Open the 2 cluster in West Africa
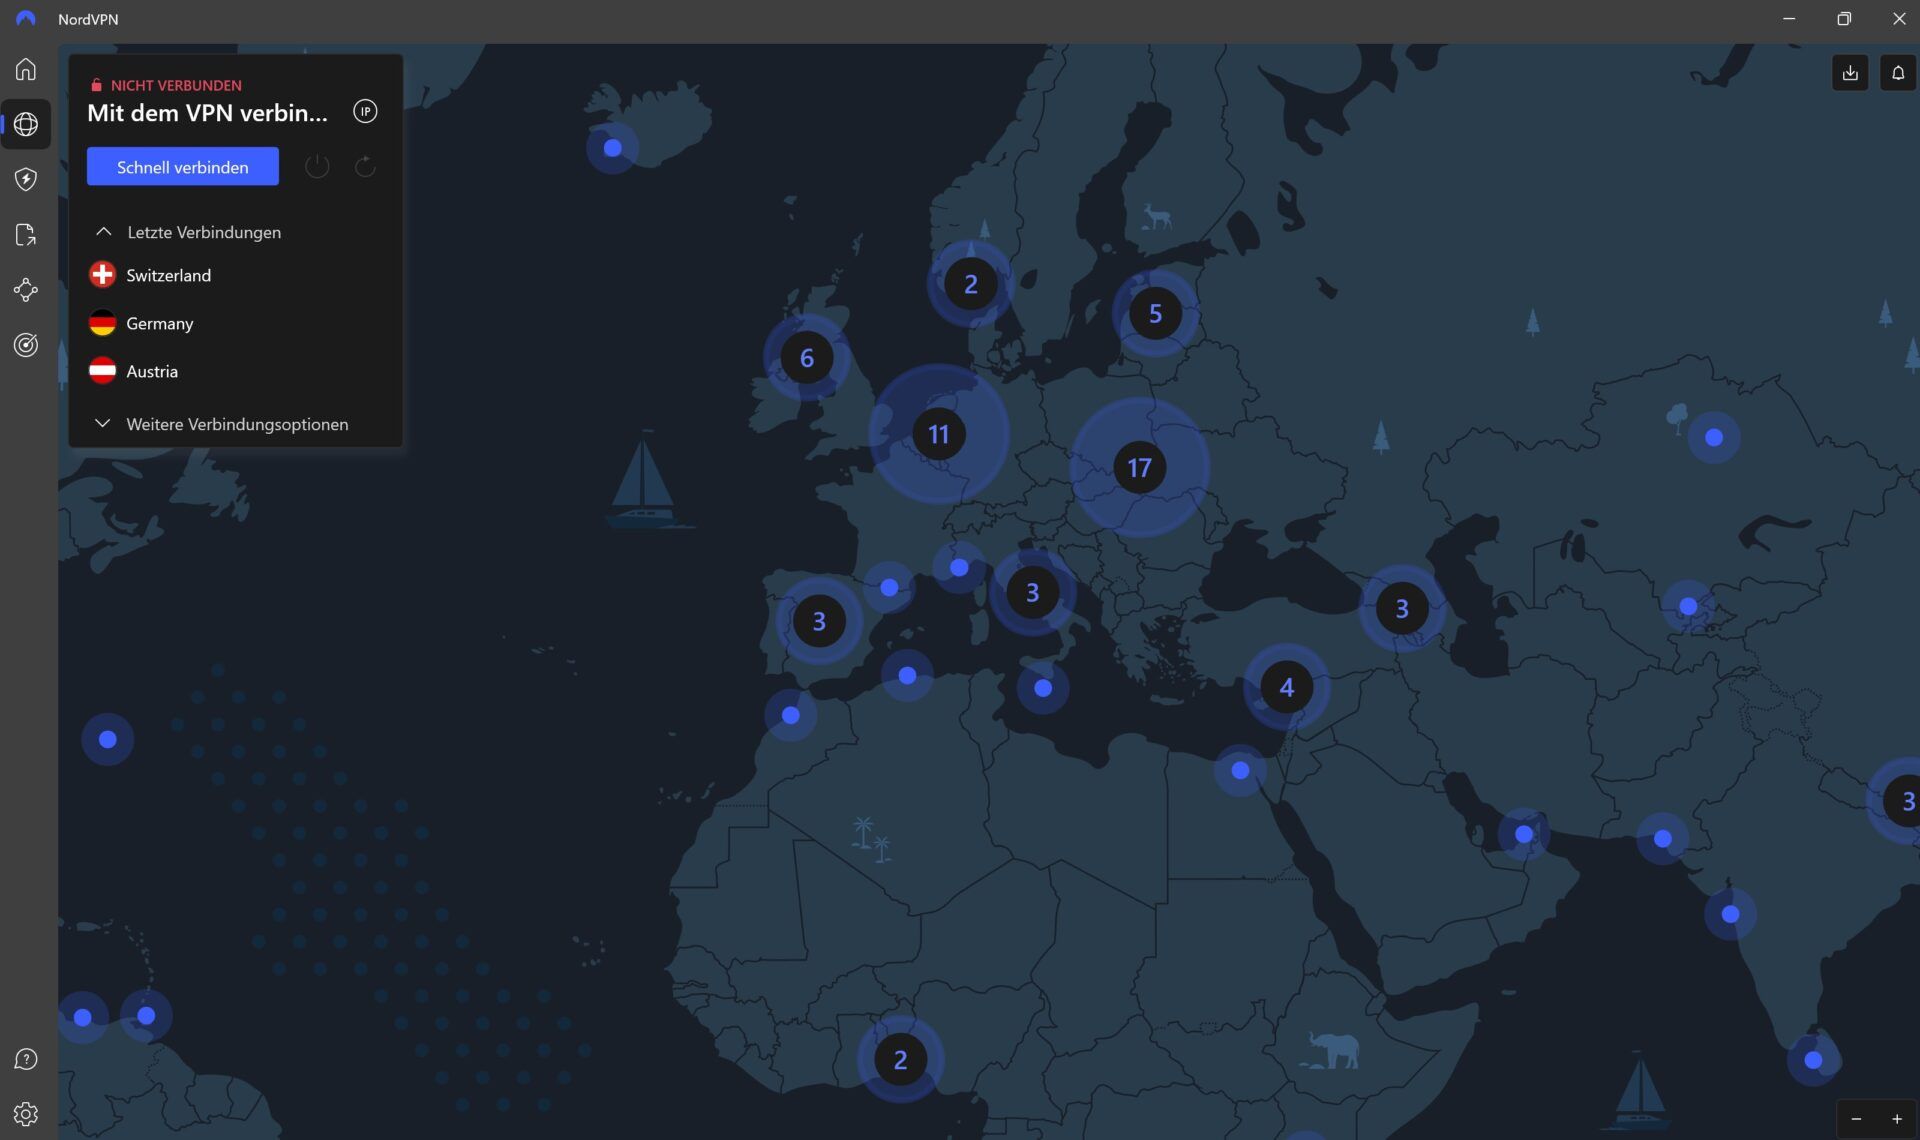 click(x=900, y=1060)
